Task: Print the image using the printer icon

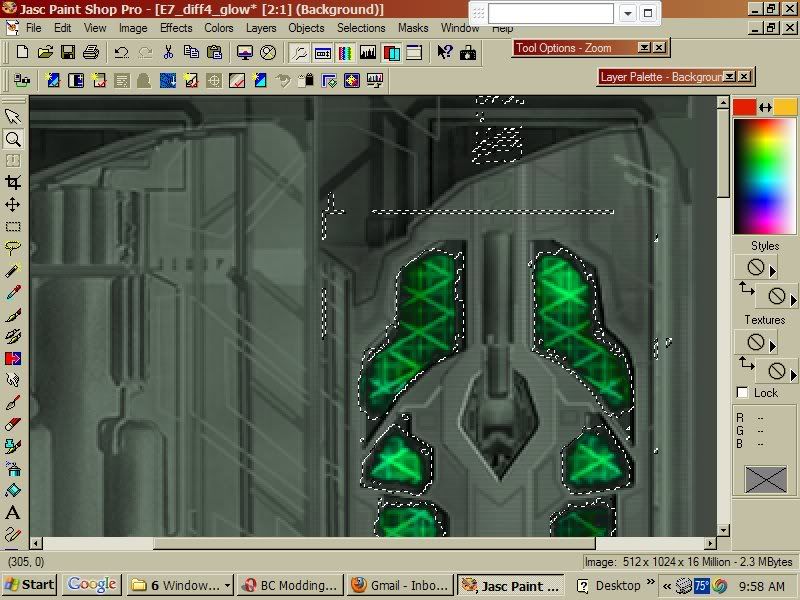Action: coord(91,52)
